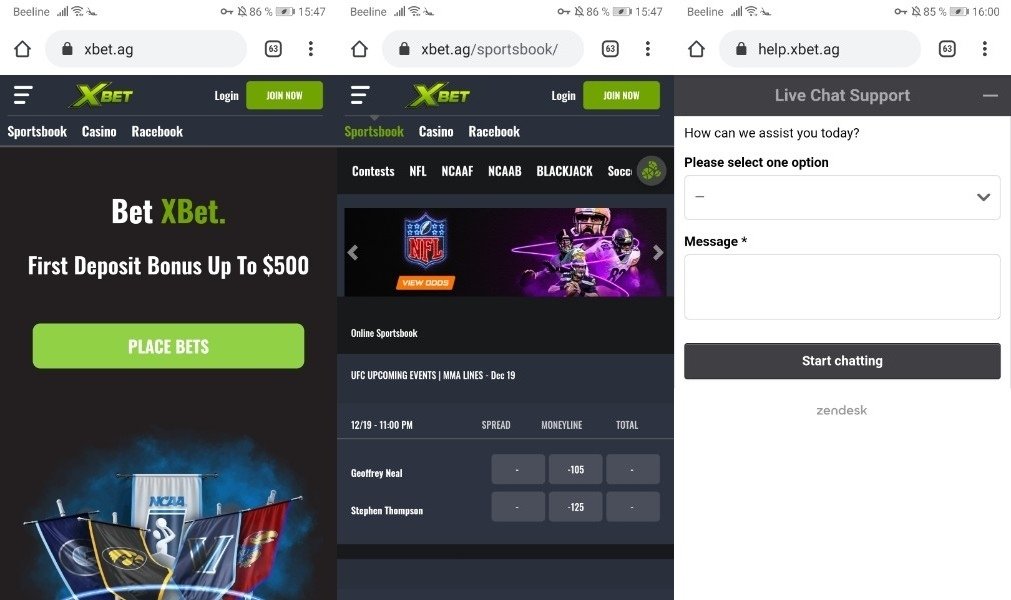Screen dimensions: 1011x600
Task: Show next banner with right carousel arrow
Action: pos(658,253)
